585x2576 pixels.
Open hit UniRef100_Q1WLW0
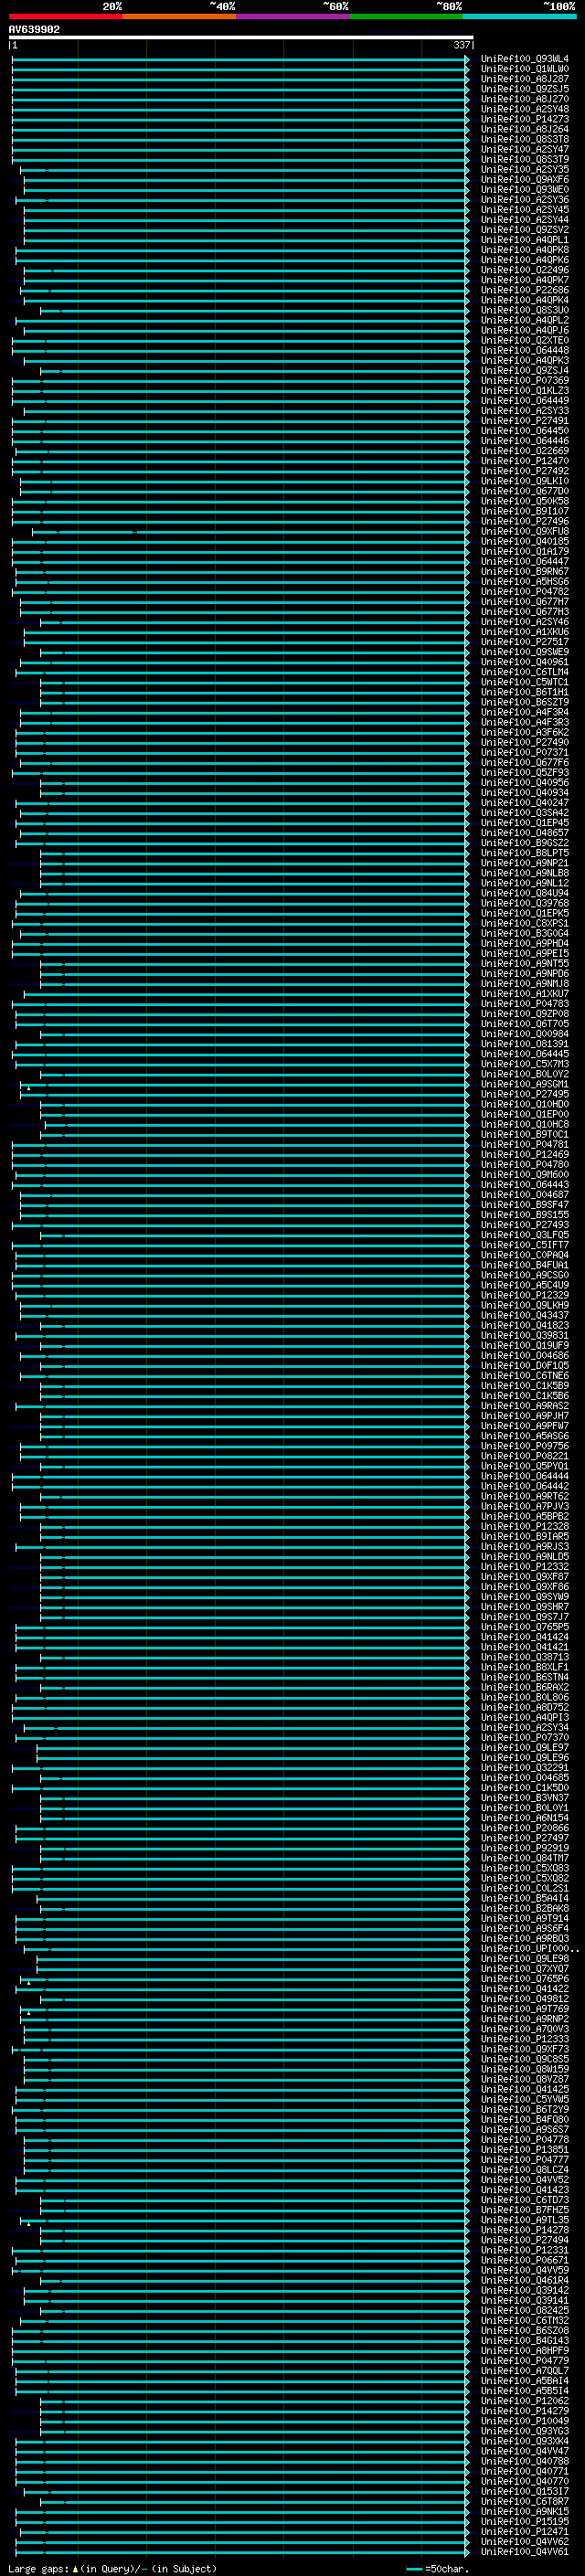pyautogui.click(x=525, y=69)
